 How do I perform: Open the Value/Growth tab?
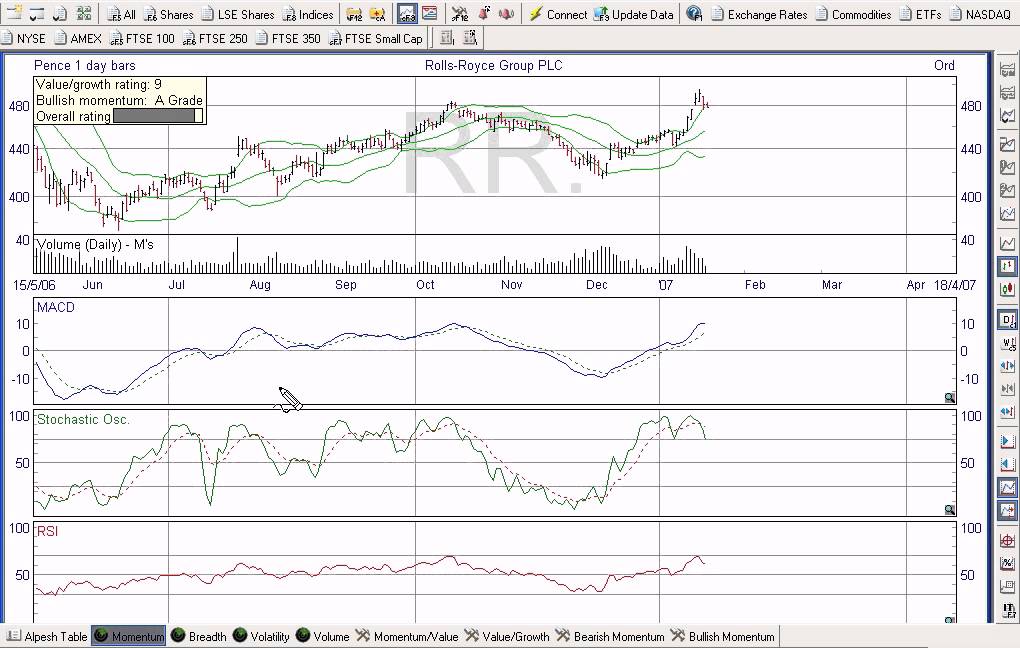507,636
